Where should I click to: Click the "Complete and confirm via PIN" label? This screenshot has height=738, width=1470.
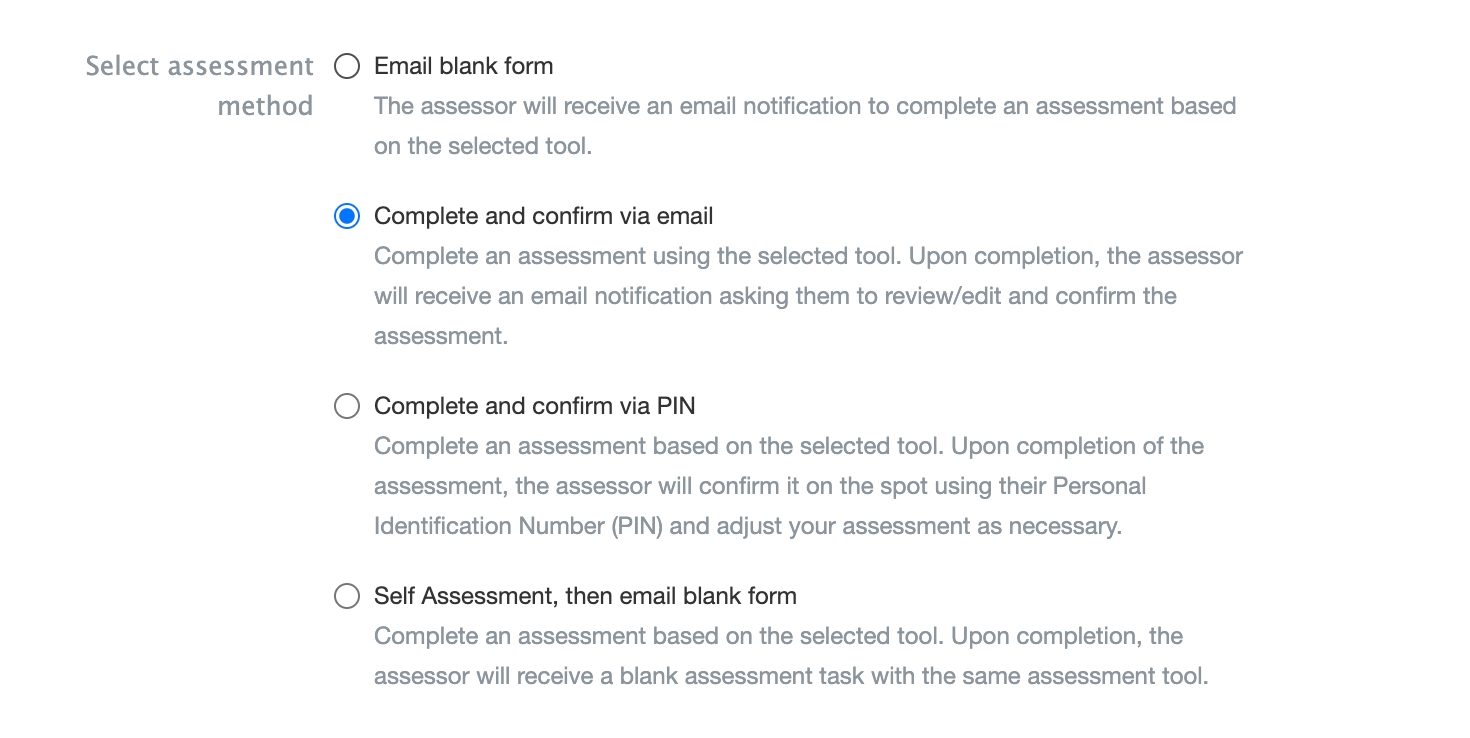(x=534, y=406)
